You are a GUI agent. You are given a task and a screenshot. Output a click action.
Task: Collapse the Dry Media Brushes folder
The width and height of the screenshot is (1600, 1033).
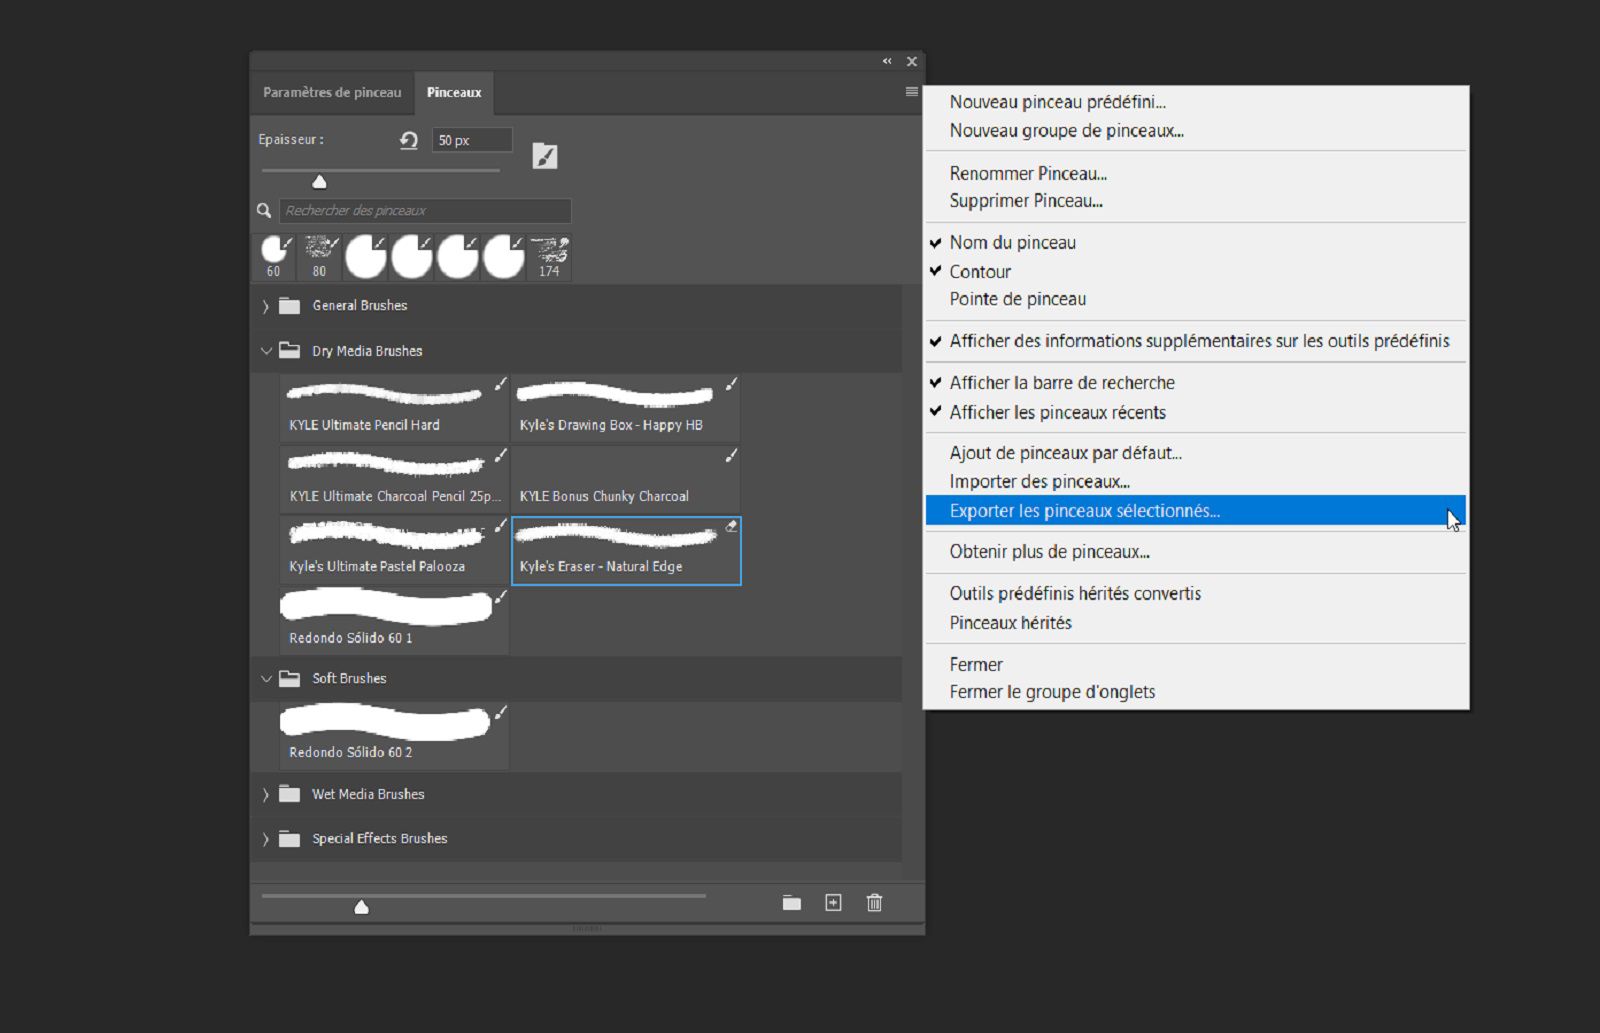pos(266,351)
